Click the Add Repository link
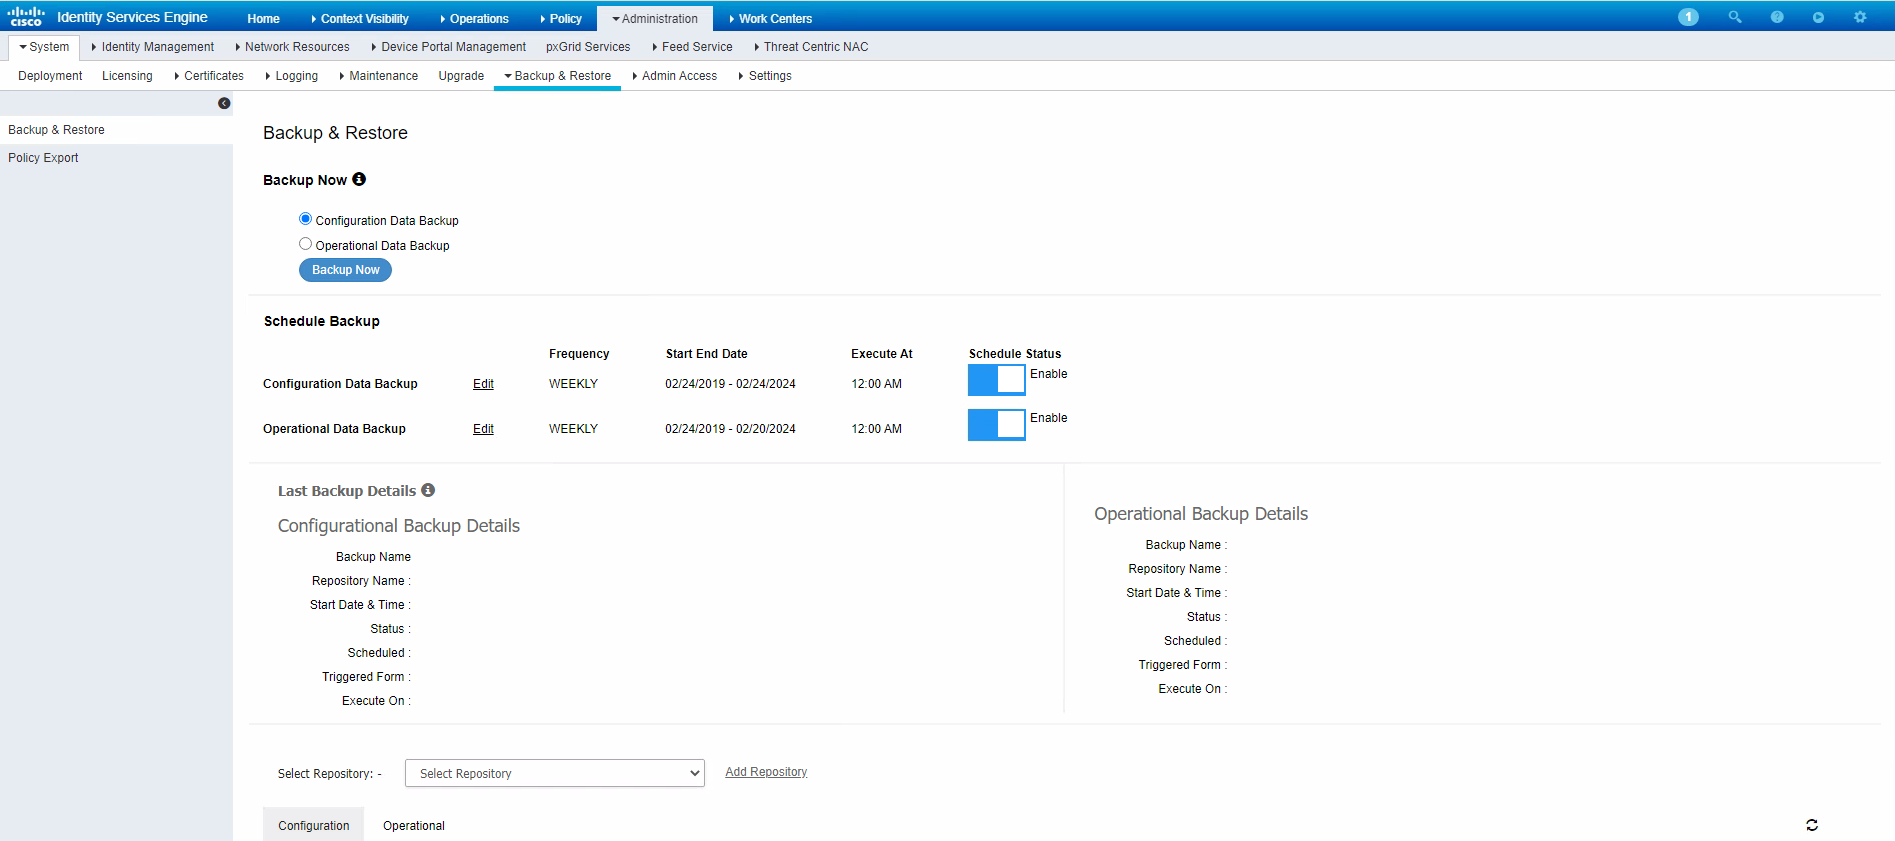Viewport: 1895px width, 841px height. pyautogui.click(x=766, y=772)
